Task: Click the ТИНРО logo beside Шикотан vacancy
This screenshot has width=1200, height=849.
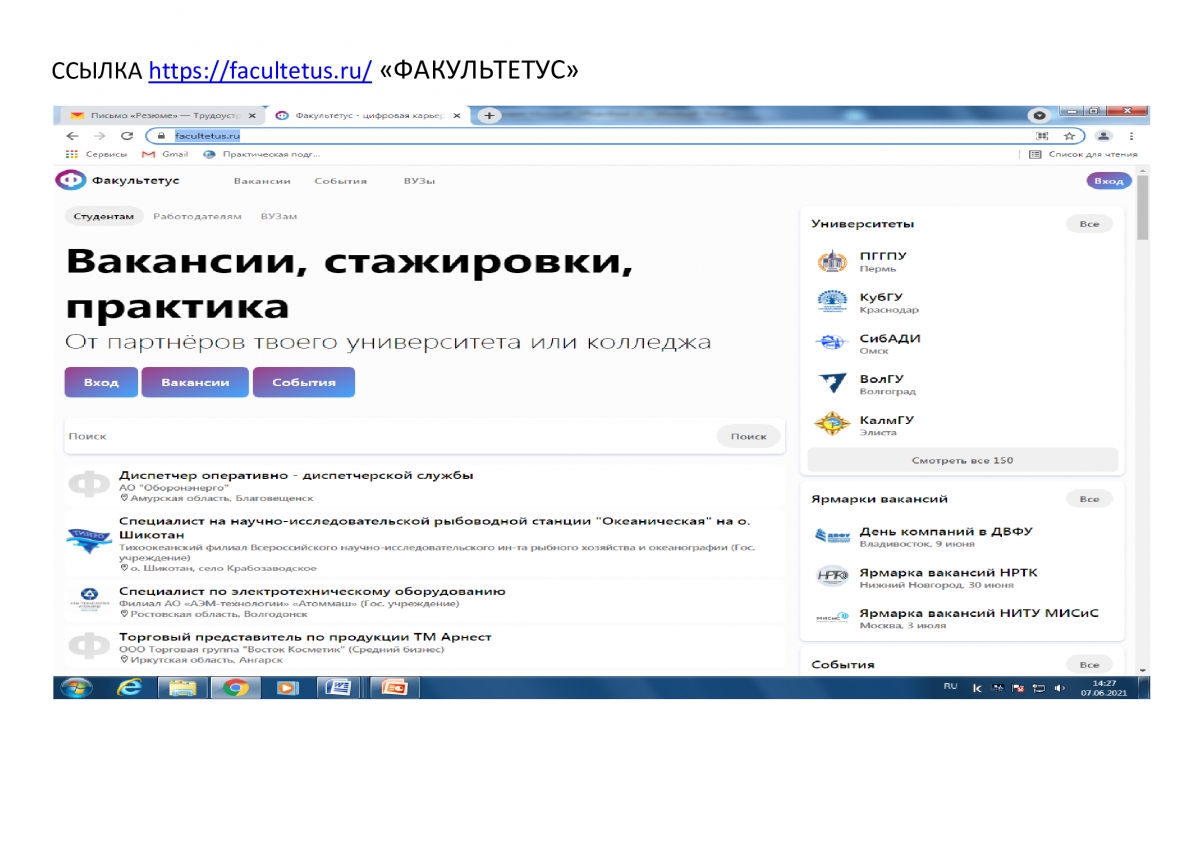Action: 89,540
